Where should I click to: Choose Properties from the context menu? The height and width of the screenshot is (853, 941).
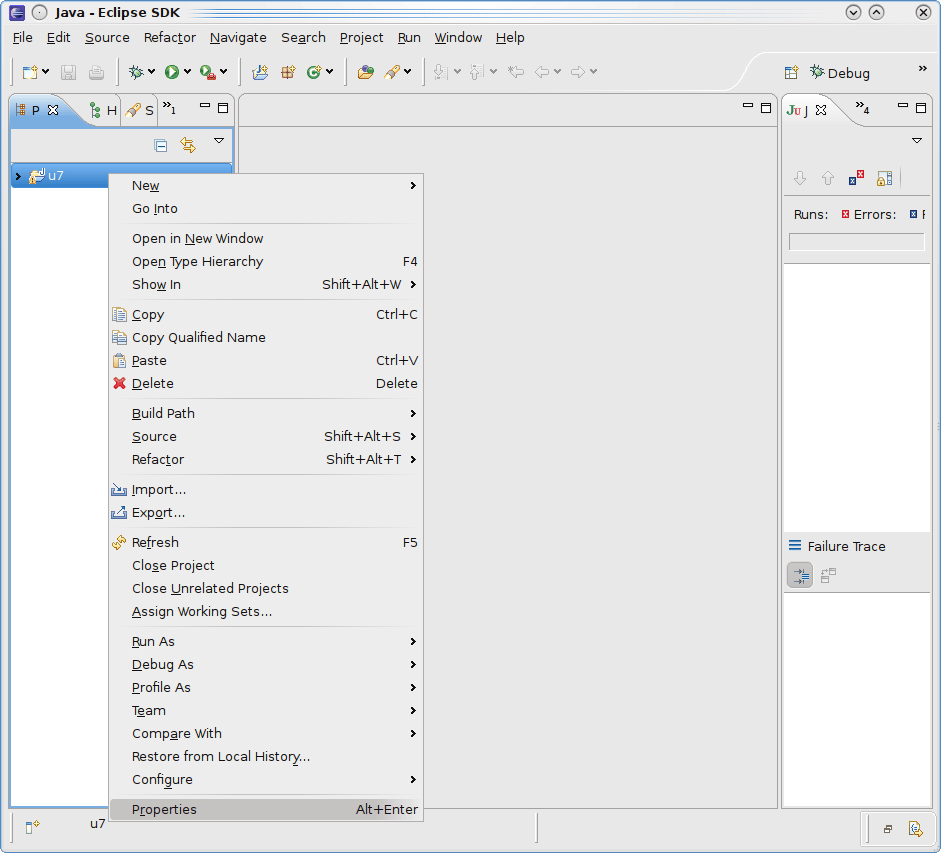pos(266,809)
